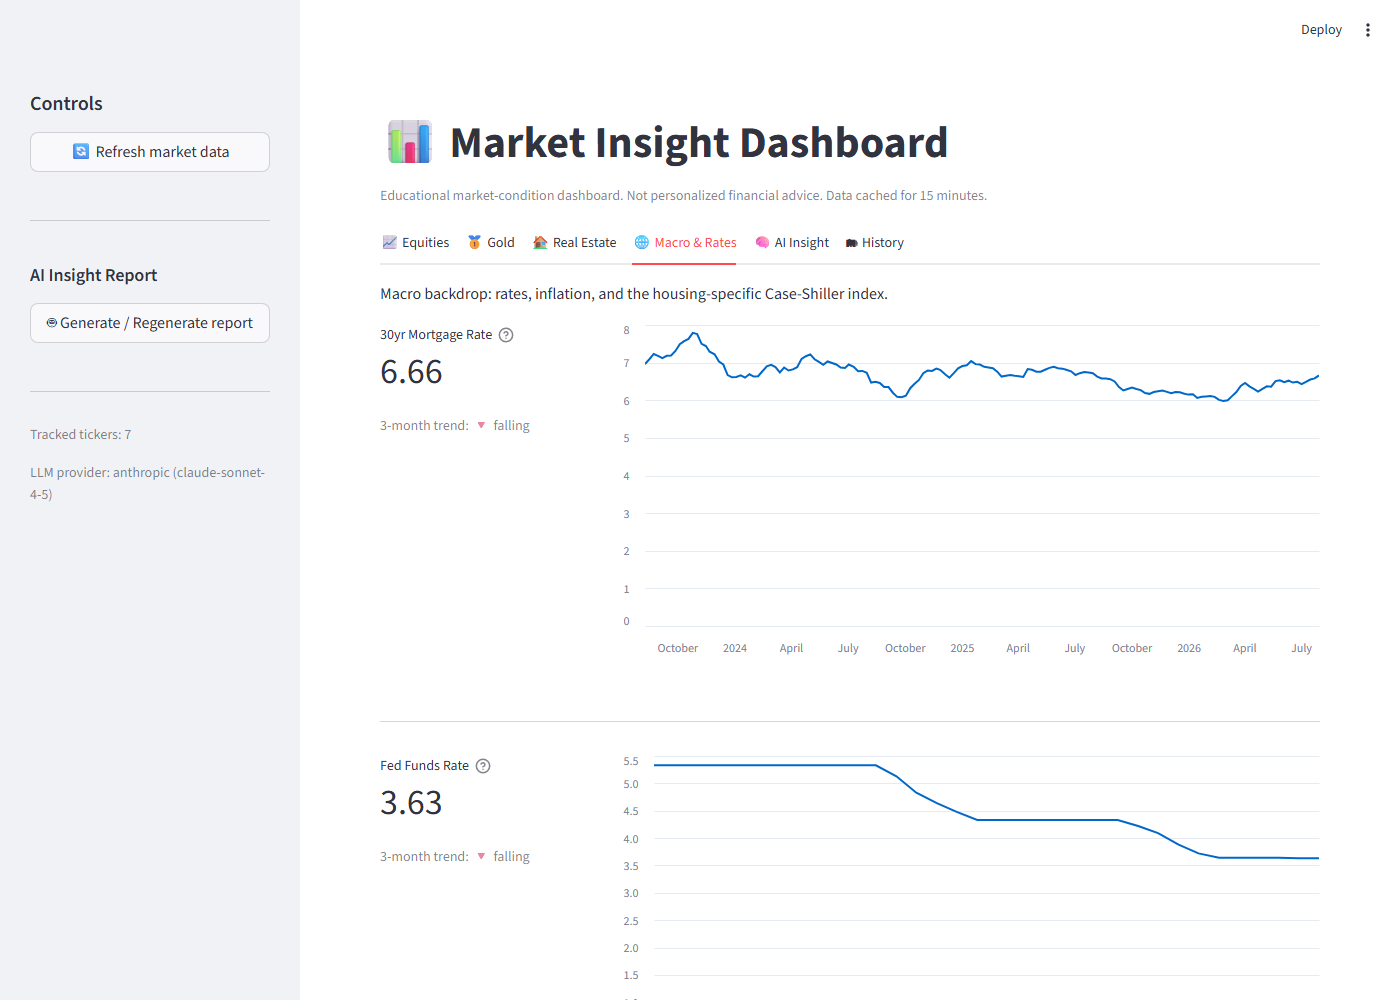Select the Macro & Rates tab
This screenshot has height=1000, width=1400.
685,243
